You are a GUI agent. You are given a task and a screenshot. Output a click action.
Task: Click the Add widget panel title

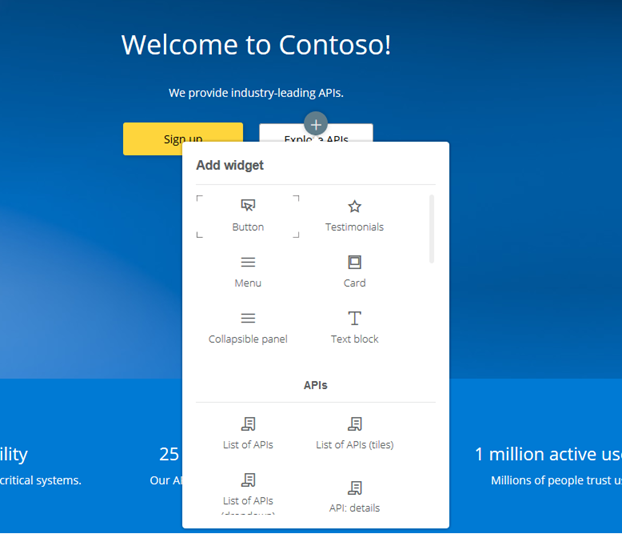[230, 165]
